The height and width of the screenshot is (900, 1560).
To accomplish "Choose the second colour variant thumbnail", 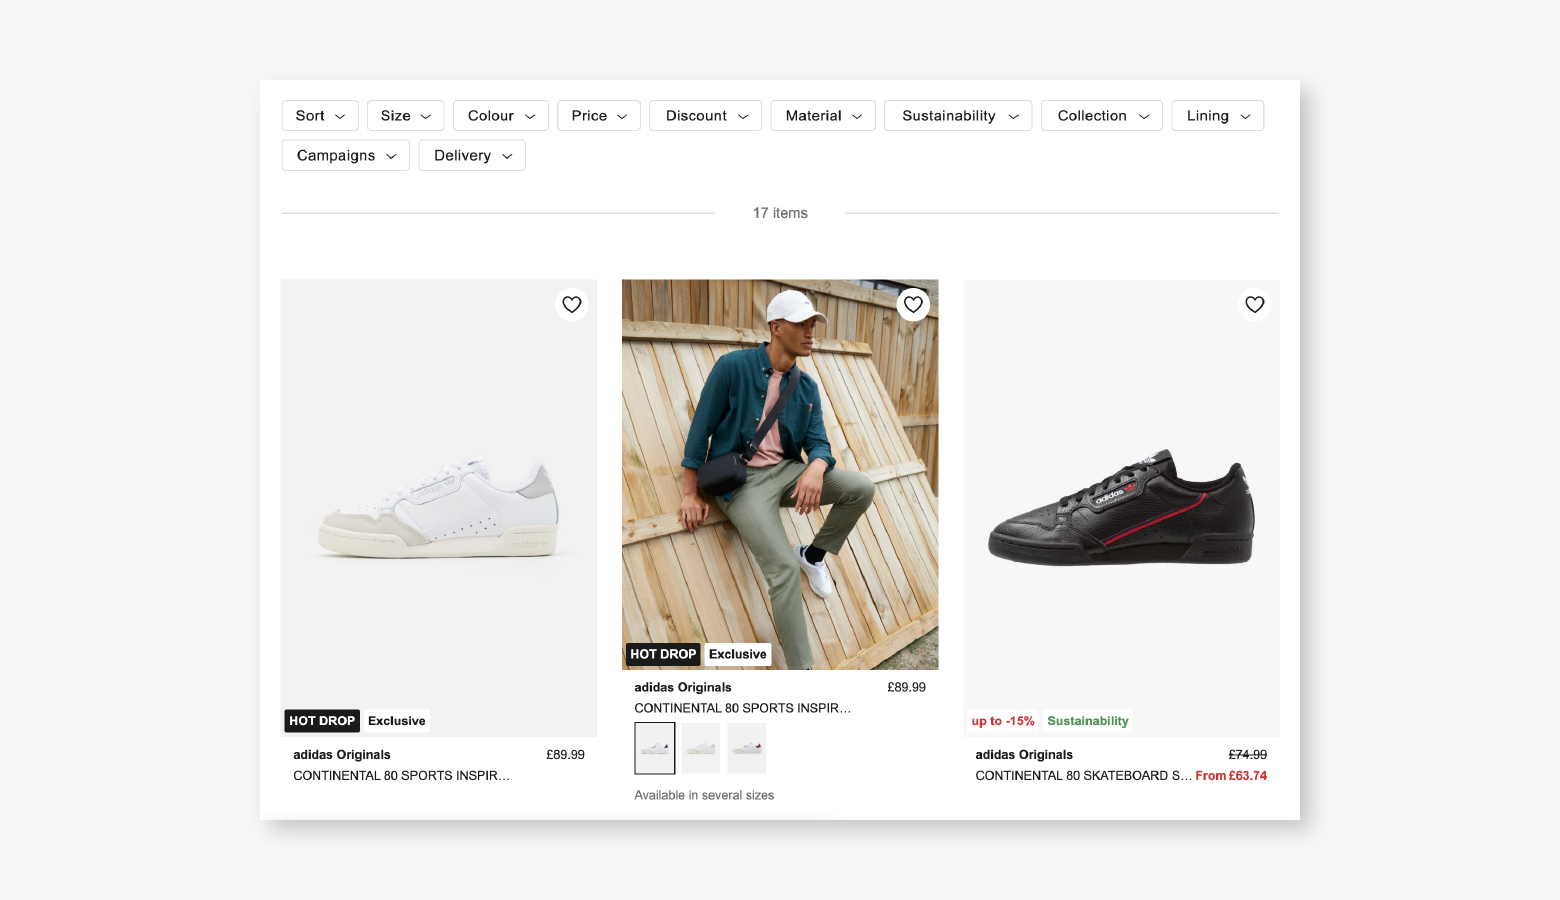I will 701,748.
